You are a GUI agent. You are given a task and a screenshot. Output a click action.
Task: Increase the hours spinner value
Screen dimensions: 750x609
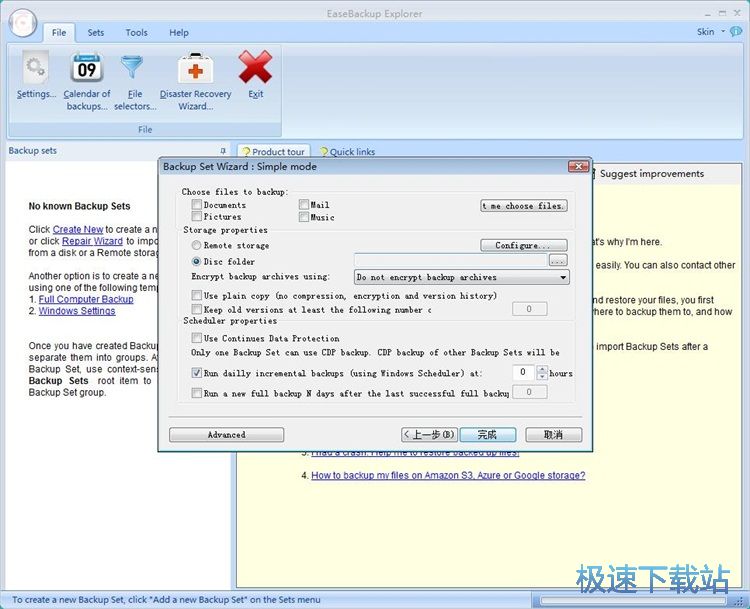tap(542, 369)
